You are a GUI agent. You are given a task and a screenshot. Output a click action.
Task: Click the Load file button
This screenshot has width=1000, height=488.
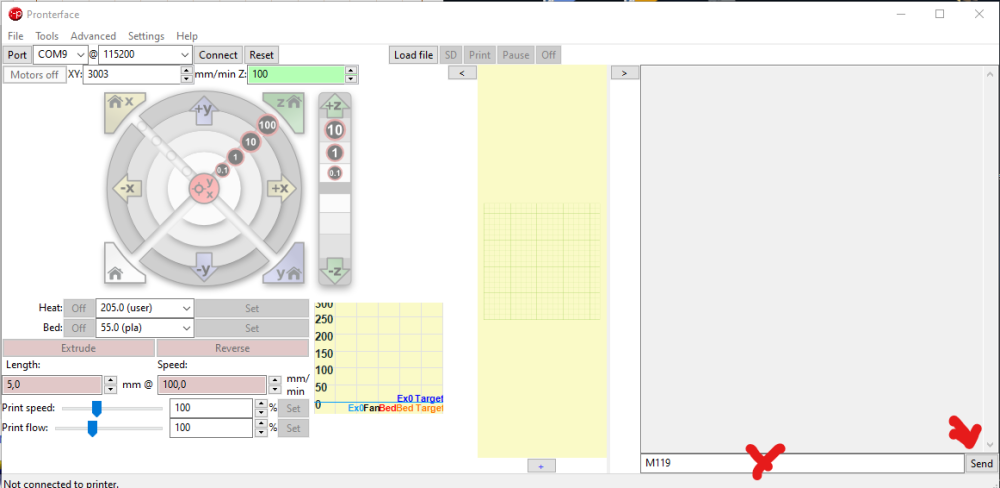[413, 55]
